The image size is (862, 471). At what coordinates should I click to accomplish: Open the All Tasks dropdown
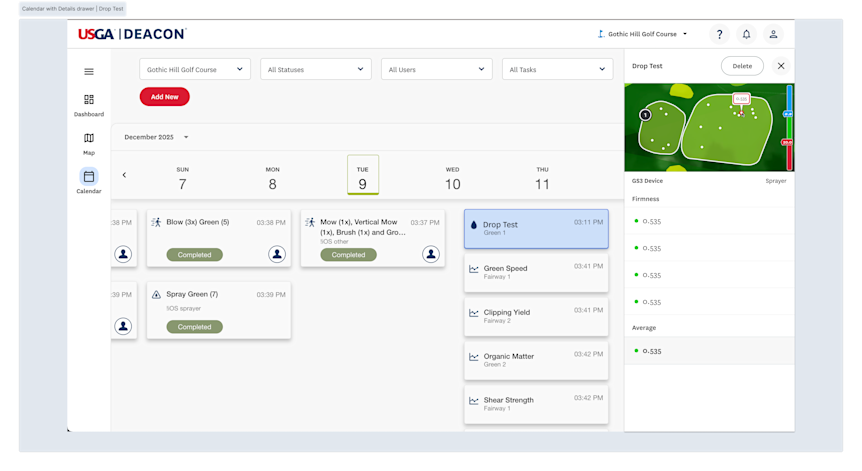coord(557,69)
